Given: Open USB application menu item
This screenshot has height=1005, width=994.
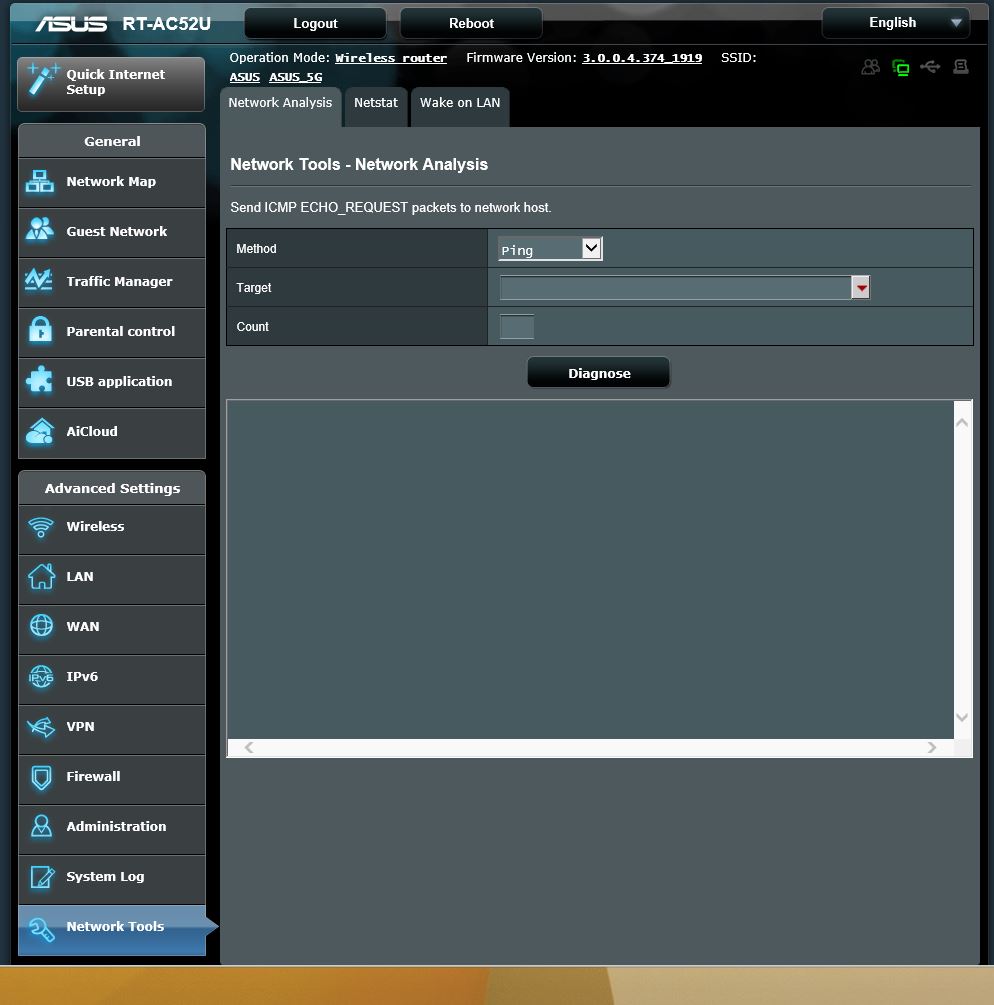Looking at the screenshot, I should click(112, 382).
